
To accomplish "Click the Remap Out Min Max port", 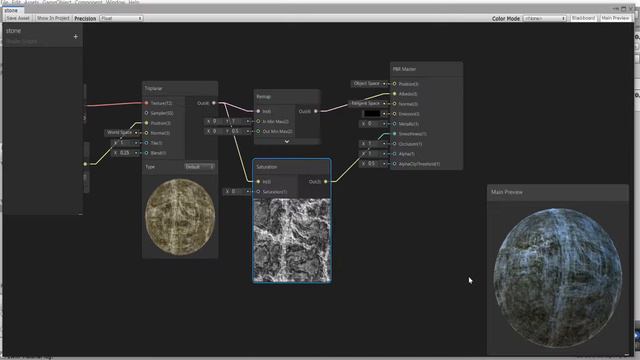I will coord(258,131).
